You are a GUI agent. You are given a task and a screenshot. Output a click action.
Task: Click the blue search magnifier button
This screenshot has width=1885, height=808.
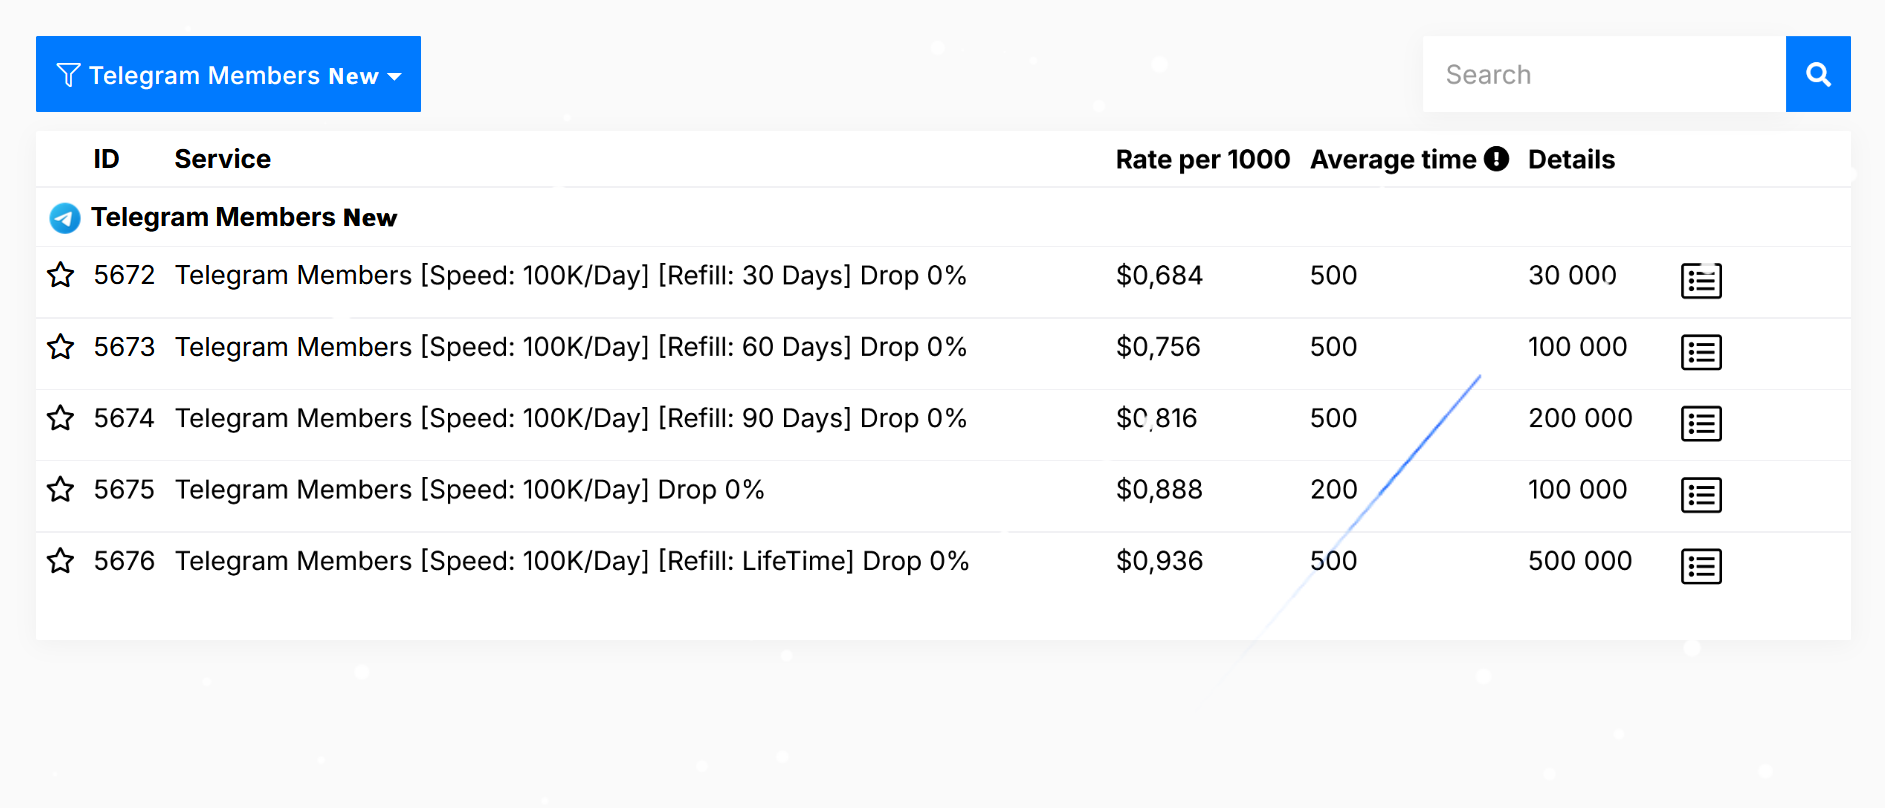click(1817, 75)
